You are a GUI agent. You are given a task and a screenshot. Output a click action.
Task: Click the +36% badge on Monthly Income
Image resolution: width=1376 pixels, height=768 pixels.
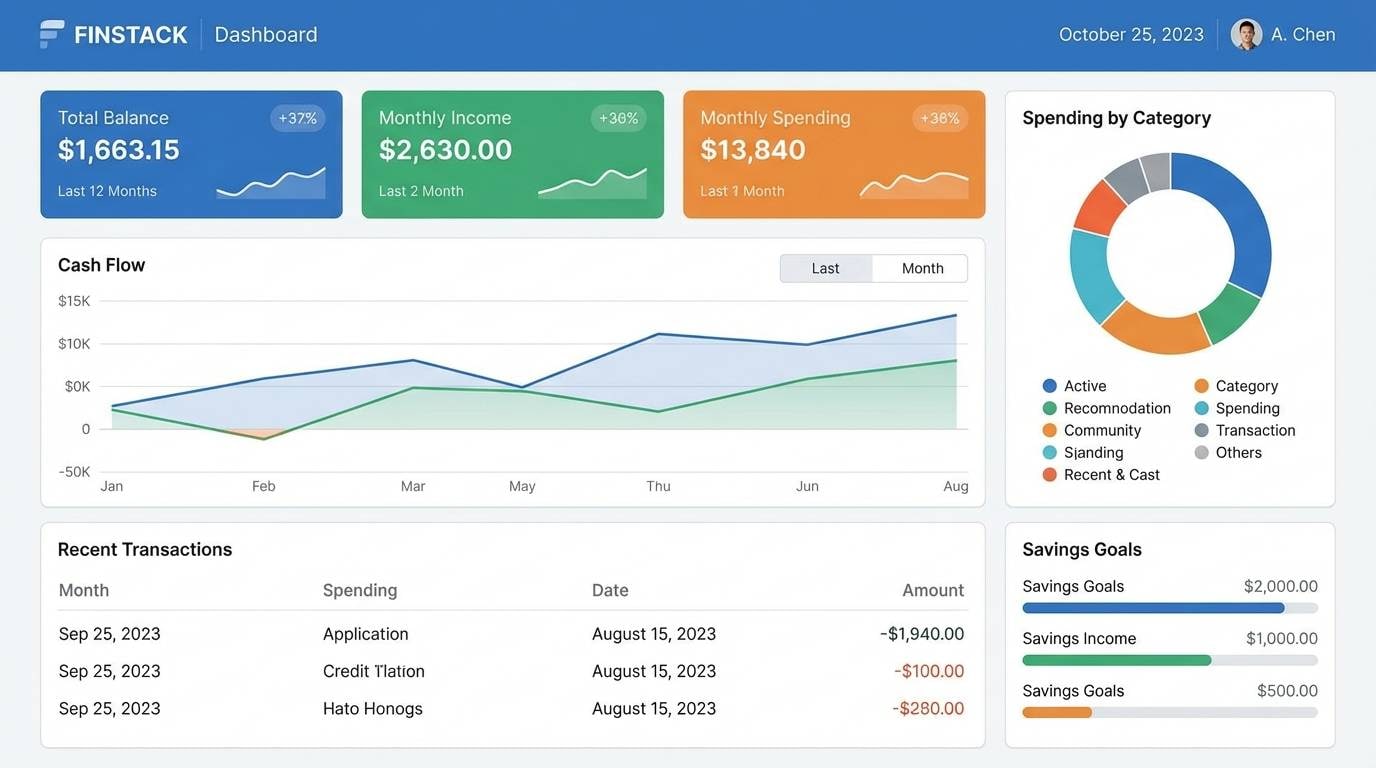618,117
